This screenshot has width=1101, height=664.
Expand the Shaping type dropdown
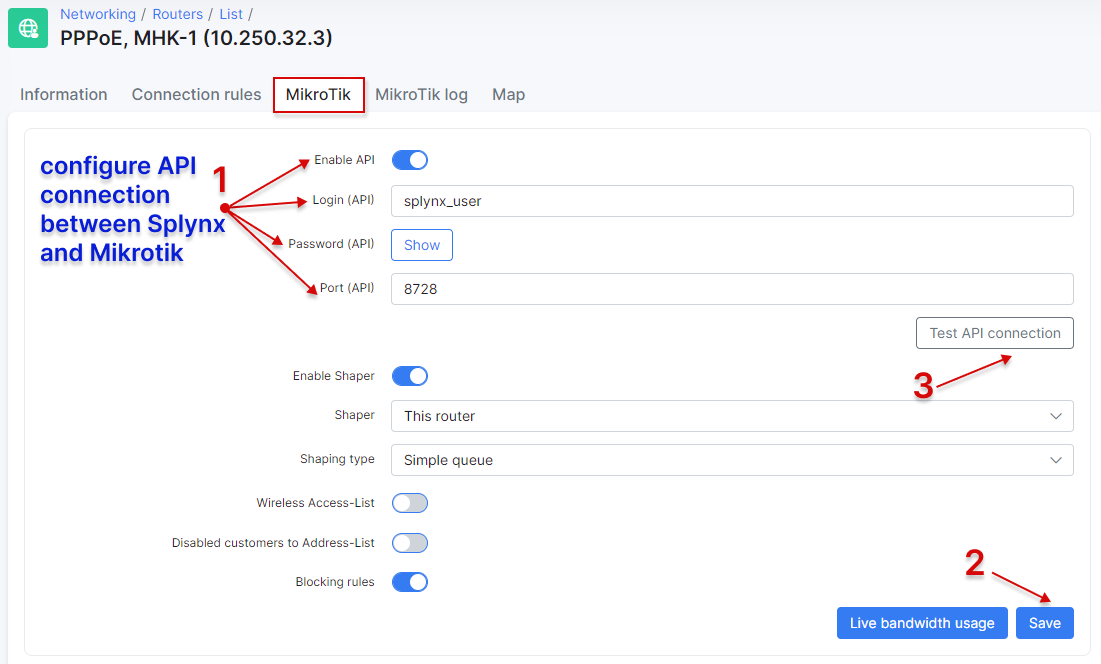point(732,459)
